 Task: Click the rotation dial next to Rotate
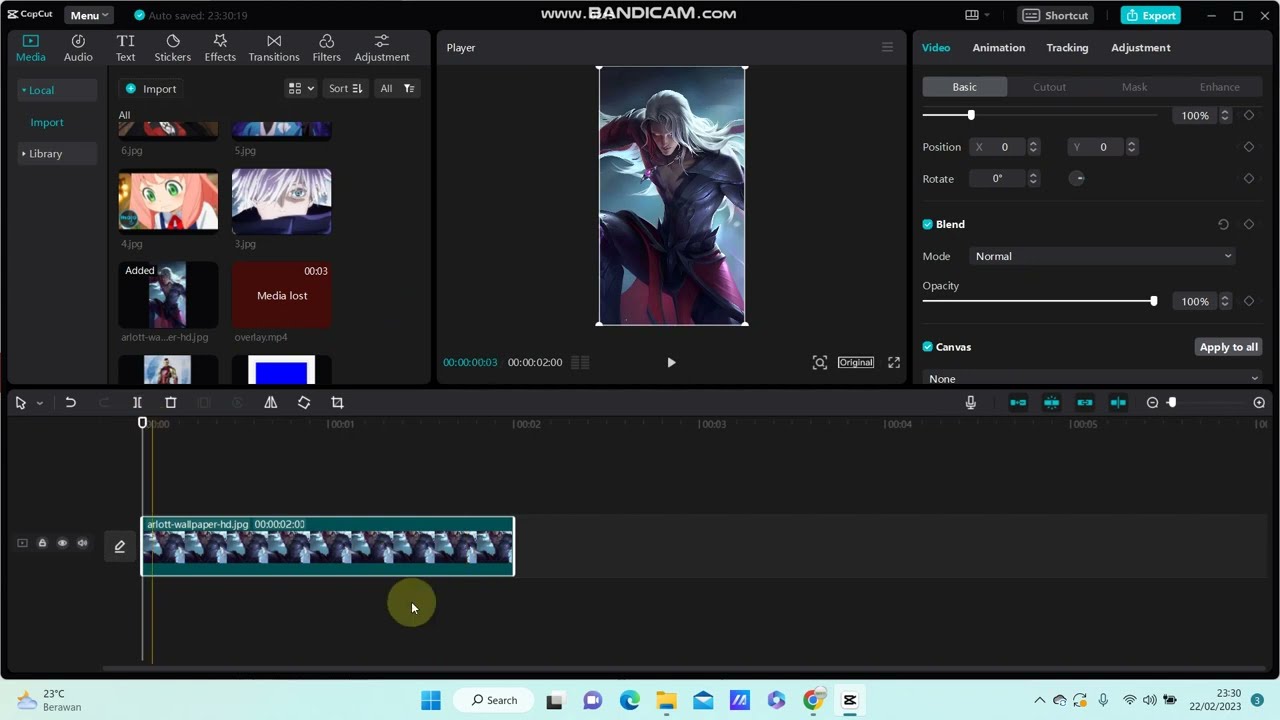(1077, 179)
